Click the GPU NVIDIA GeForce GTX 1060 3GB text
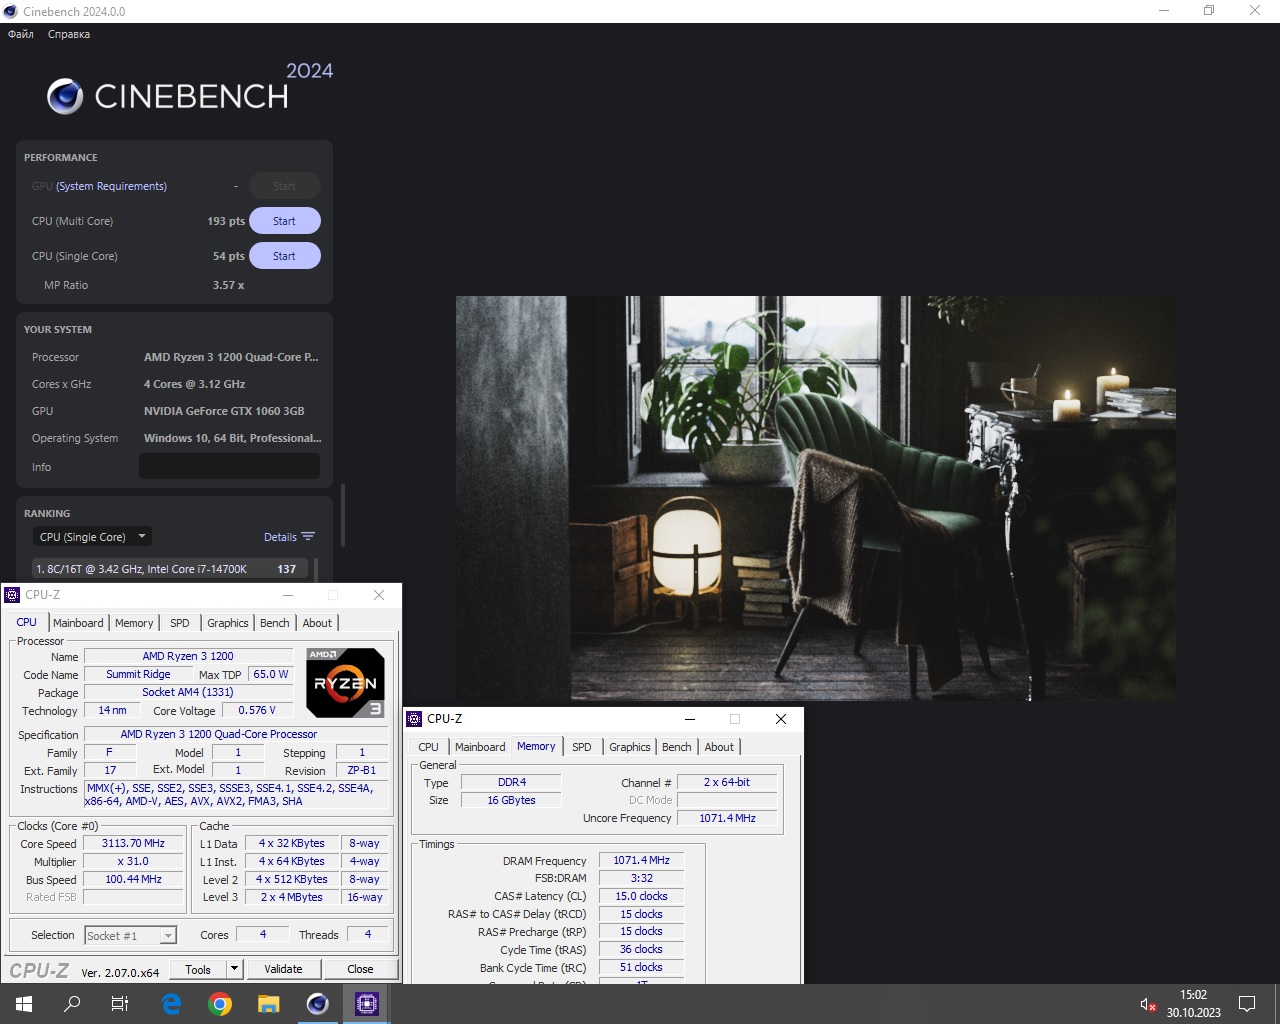This screenshot has width=1280, height=1024. pyautogui.click(x=224, y=411)
